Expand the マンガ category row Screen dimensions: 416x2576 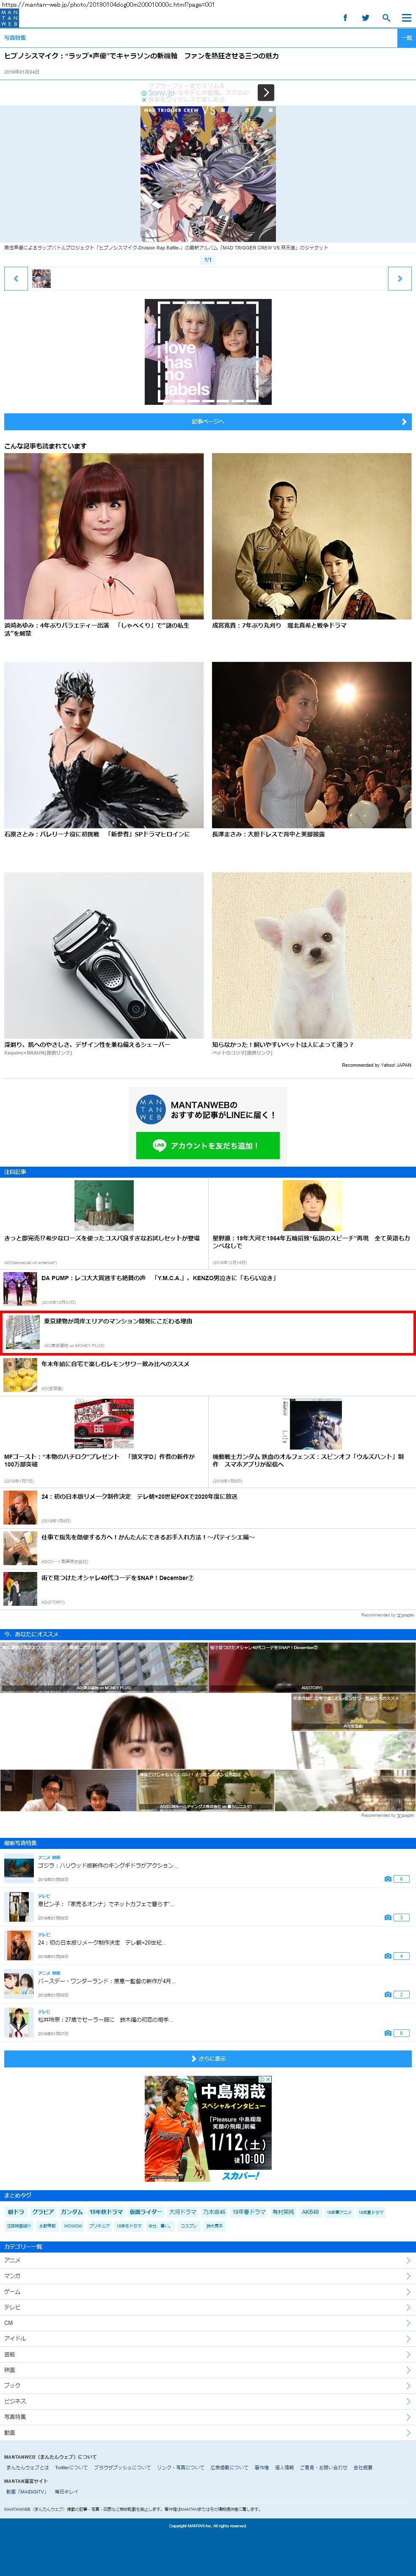[208, 2276]
